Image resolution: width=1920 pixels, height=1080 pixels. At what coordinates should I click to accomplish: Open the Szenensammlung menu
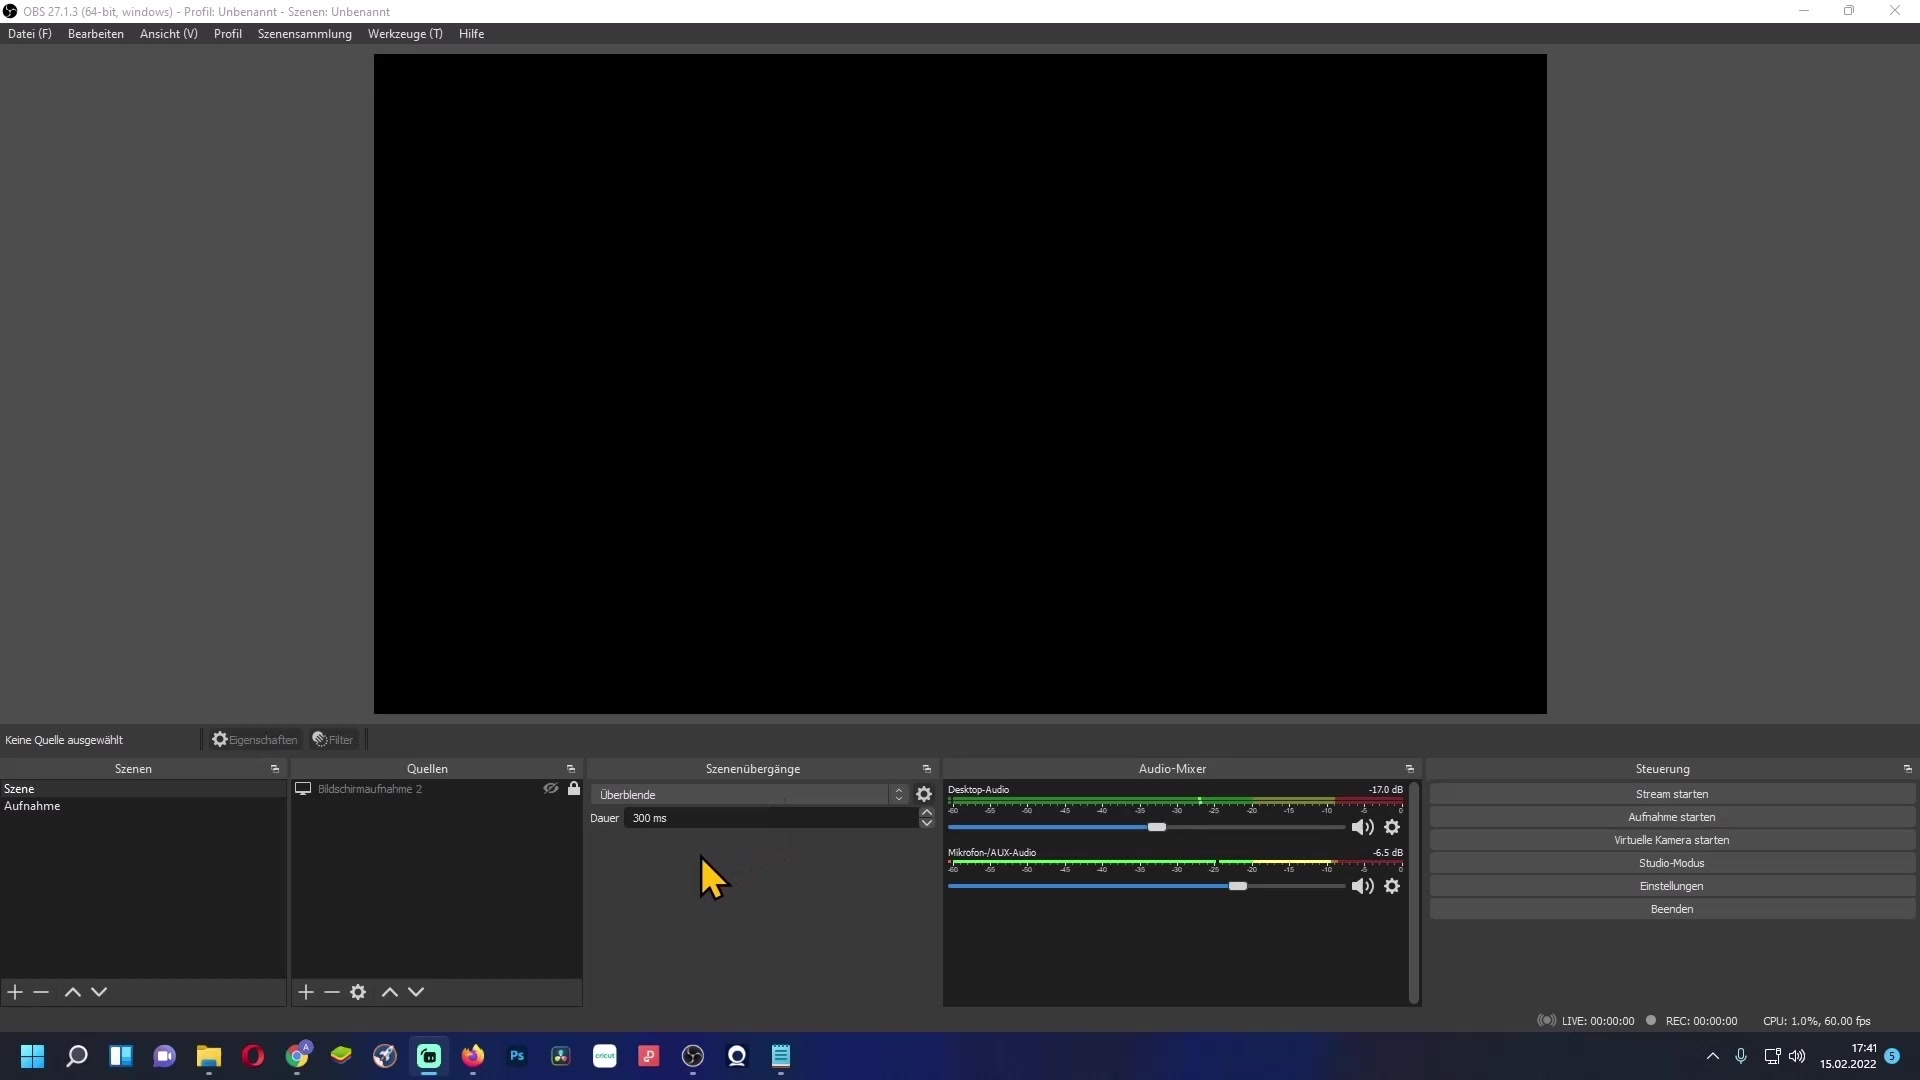pos(304,34)
